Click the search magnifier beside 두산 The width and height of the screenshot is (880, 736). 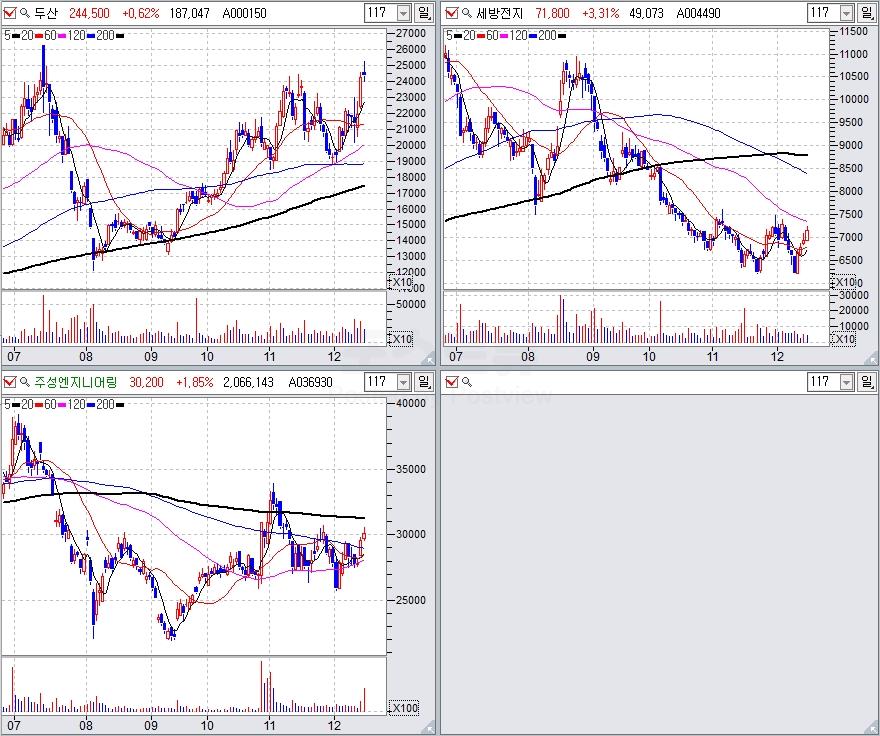pos(25,13)
